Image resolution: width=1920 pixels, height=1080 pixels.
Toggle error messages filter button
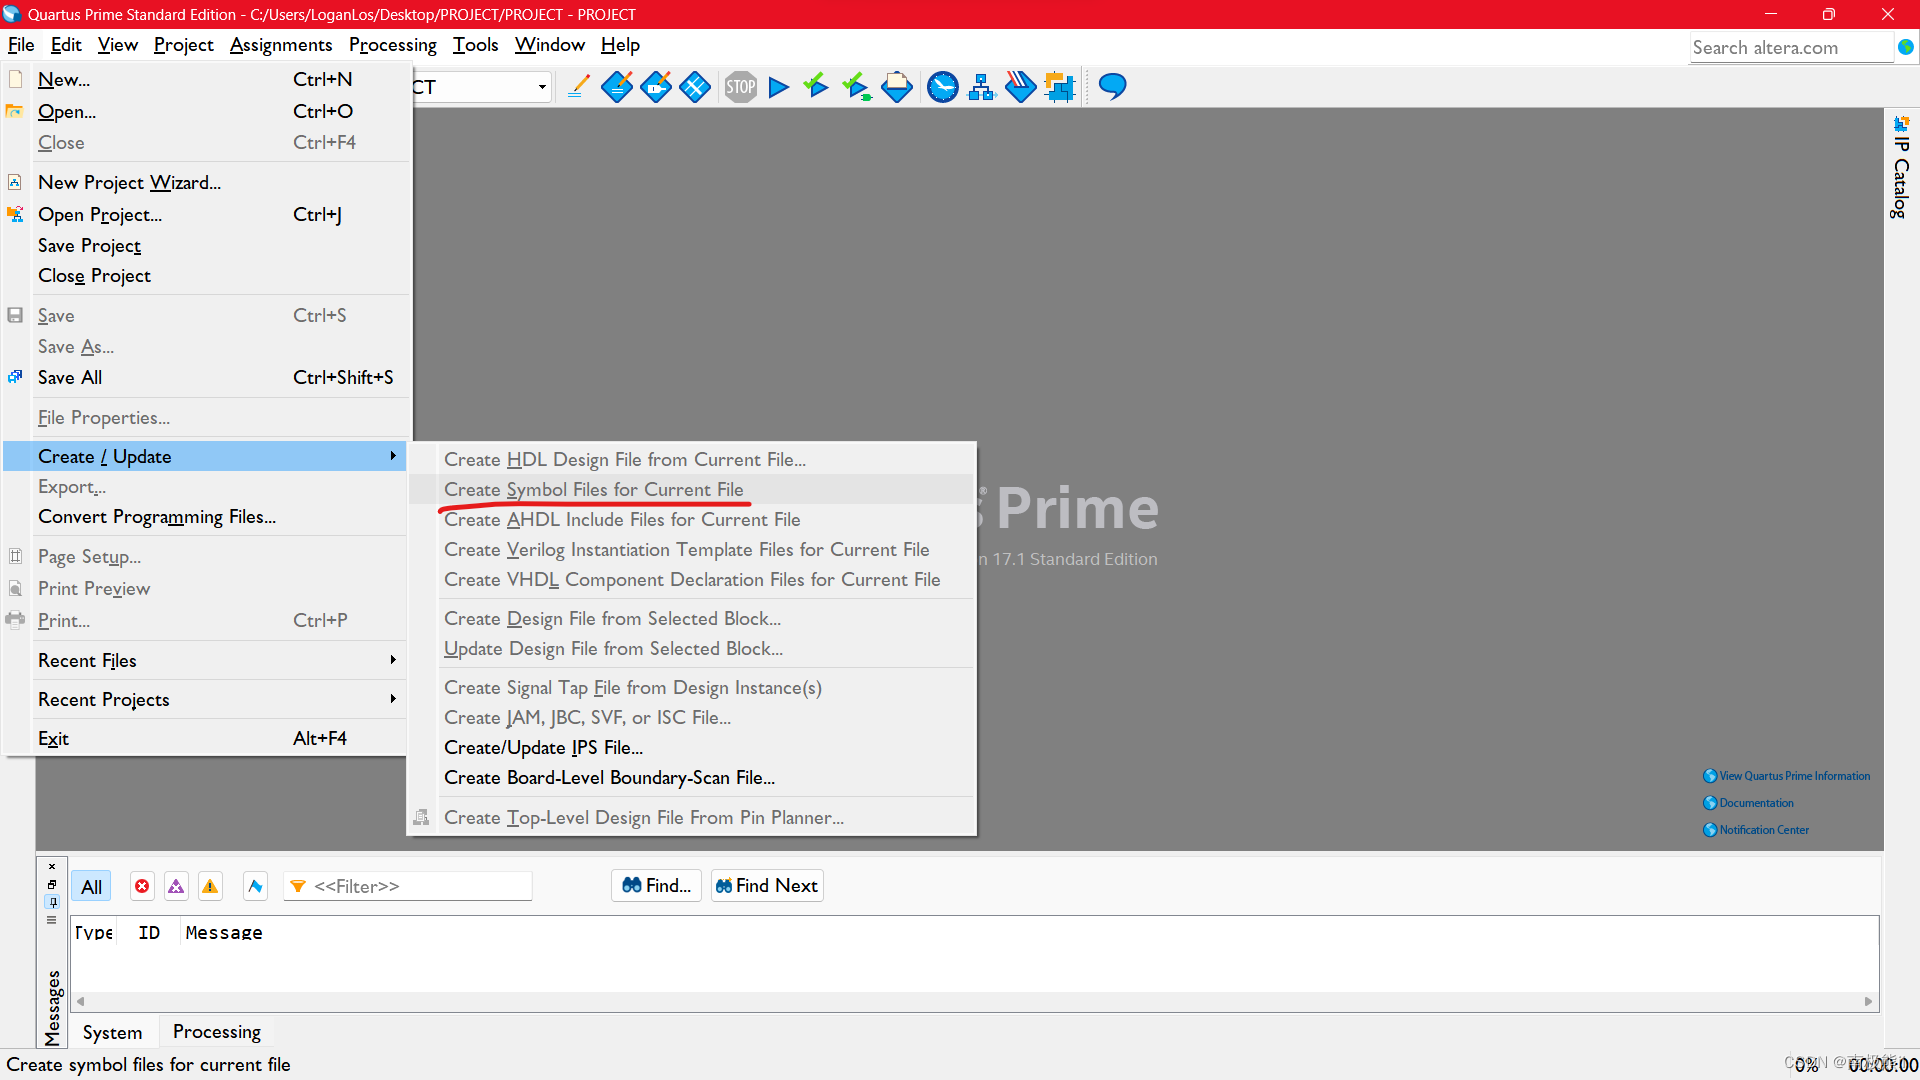142,886
